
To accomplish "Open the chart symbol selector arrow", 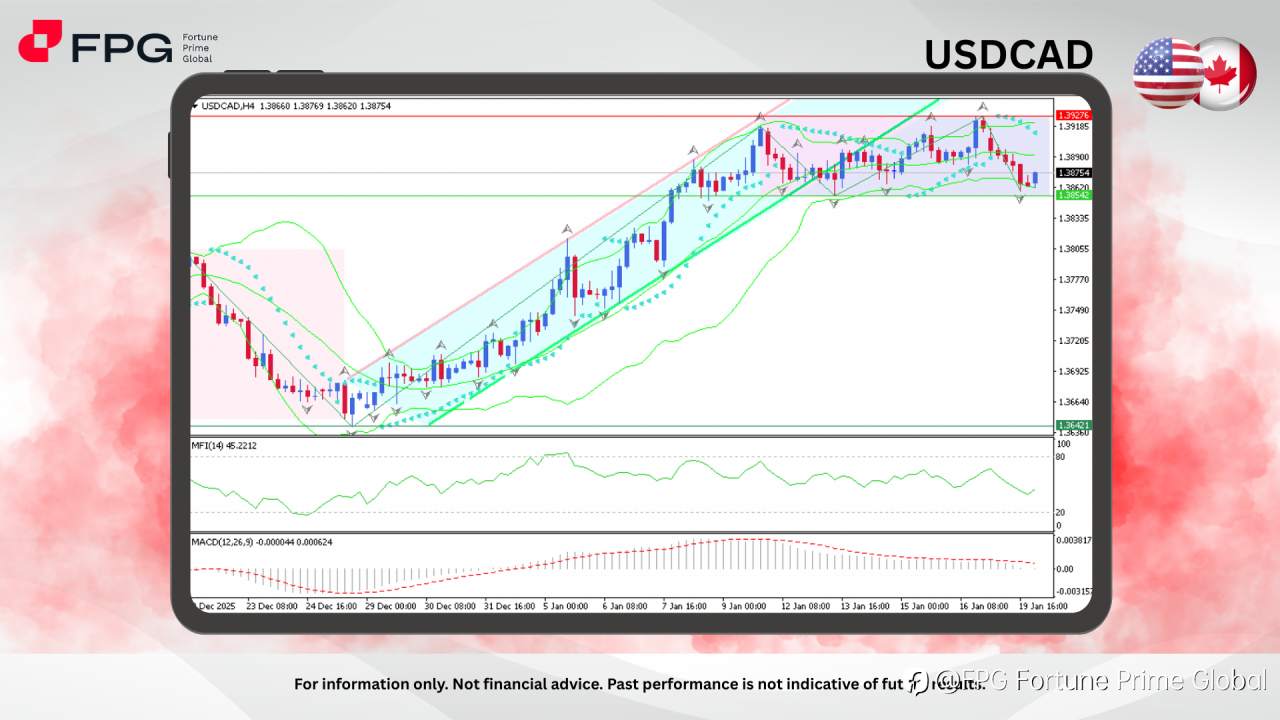I will click(195, 105).
